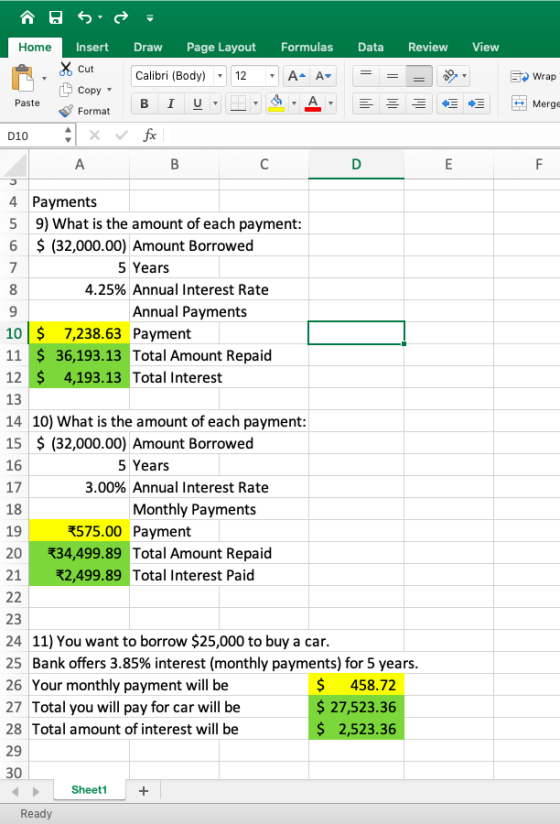This screenshot has width=560, height=824.
Task: Open the font color dropdown arrow
Action: click(x=330, y=104)
